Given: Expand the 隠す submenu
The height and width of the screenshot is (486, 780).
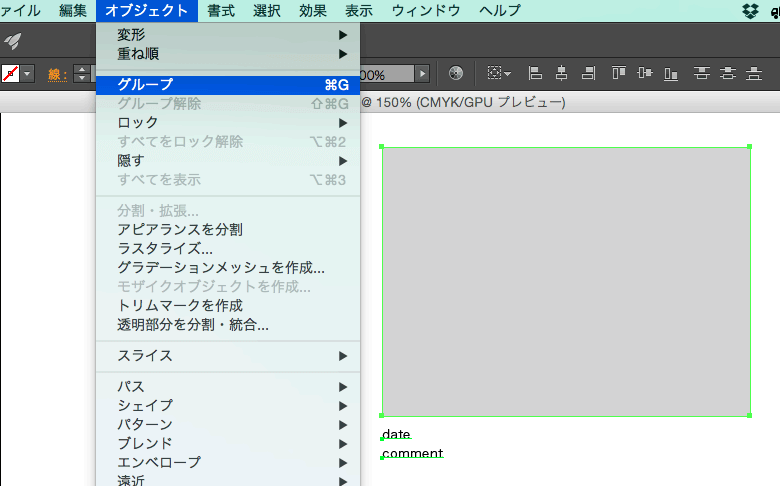Looking at the screenshot, I should [x=228, y=161].
